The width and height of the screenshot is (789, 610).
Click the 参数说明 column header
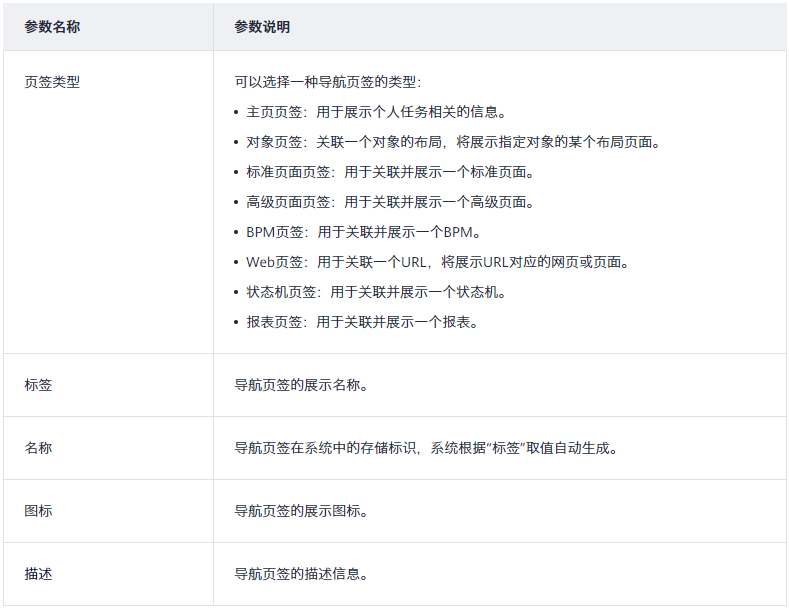click(x=262, y=27)
